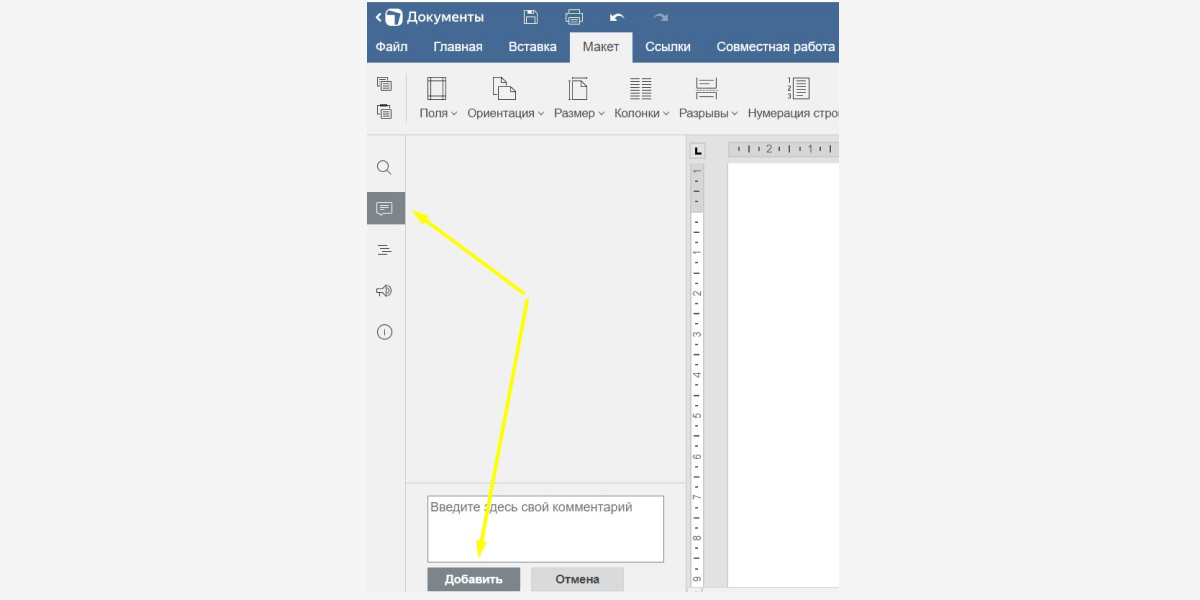Click into the comment text field
Image resolution: width=1200 pixels, height=600 pixels.
545,528
